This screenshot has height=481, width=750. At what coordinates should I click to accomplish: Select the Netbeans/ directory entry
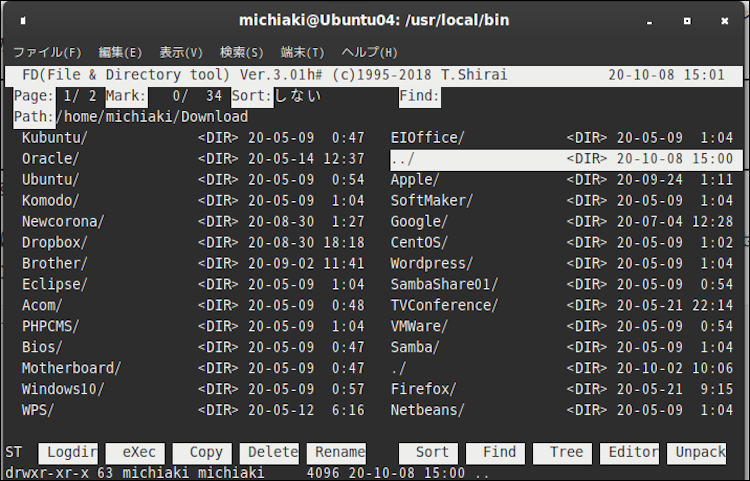pyautogui.click(x=562, y=410)
